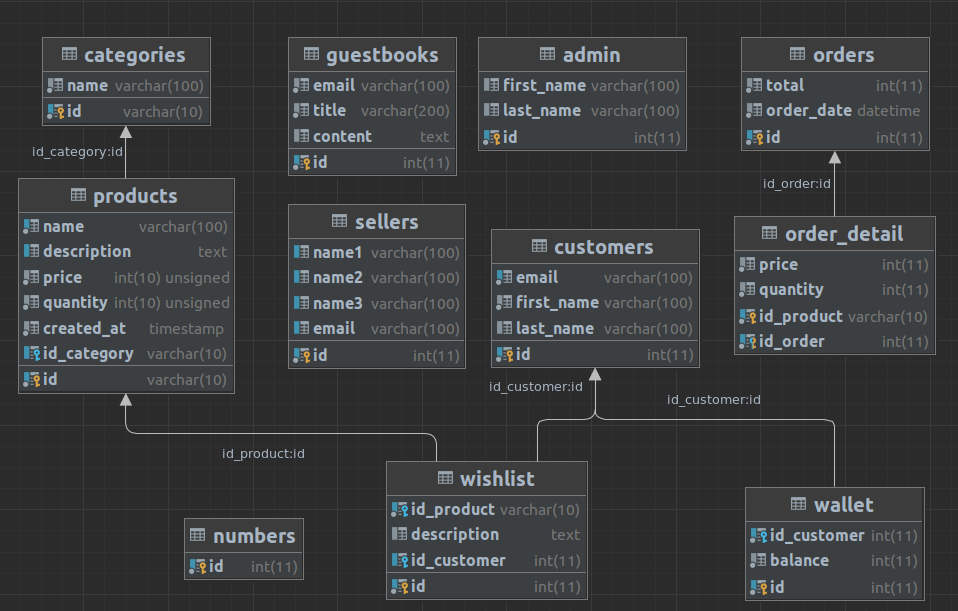Click the table icon in products header
958x611 pixels.
[x=78, y=196]
